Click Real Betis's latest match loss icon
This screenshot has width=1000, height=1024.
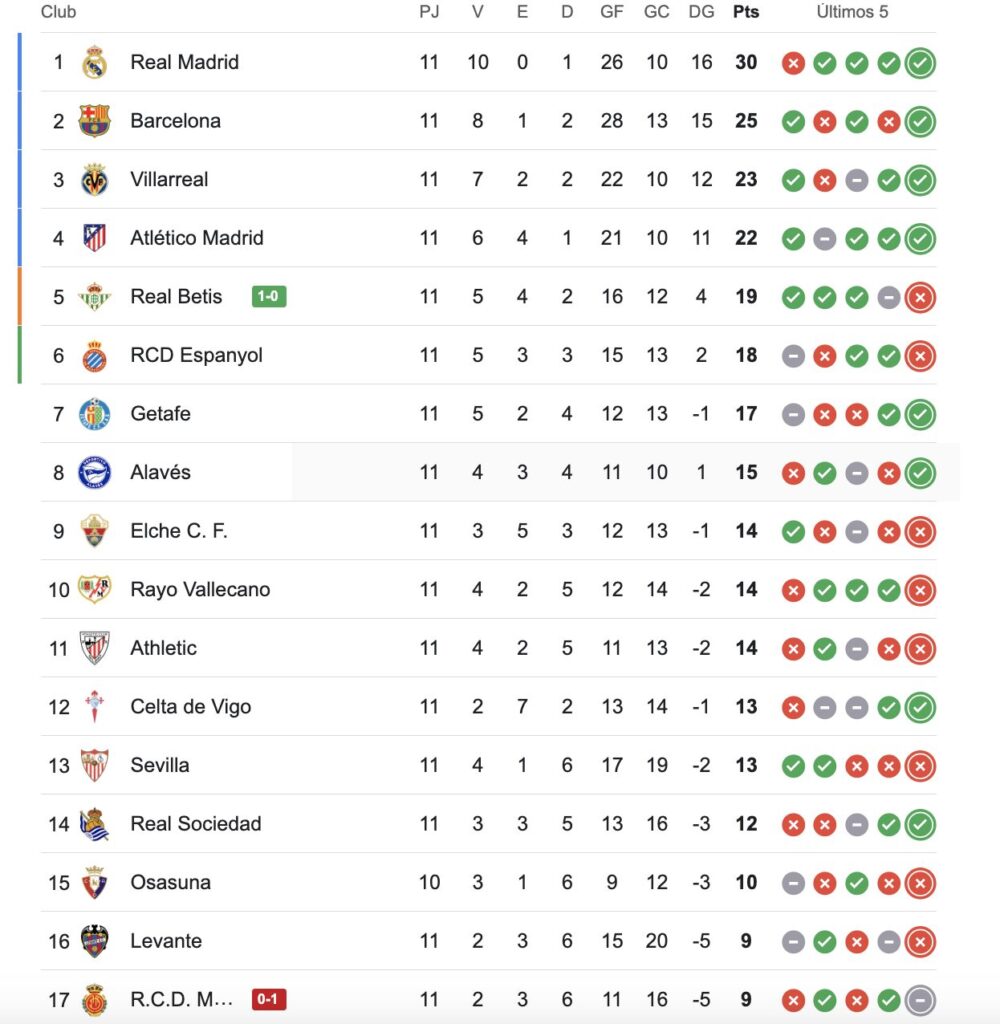(920, 297)
